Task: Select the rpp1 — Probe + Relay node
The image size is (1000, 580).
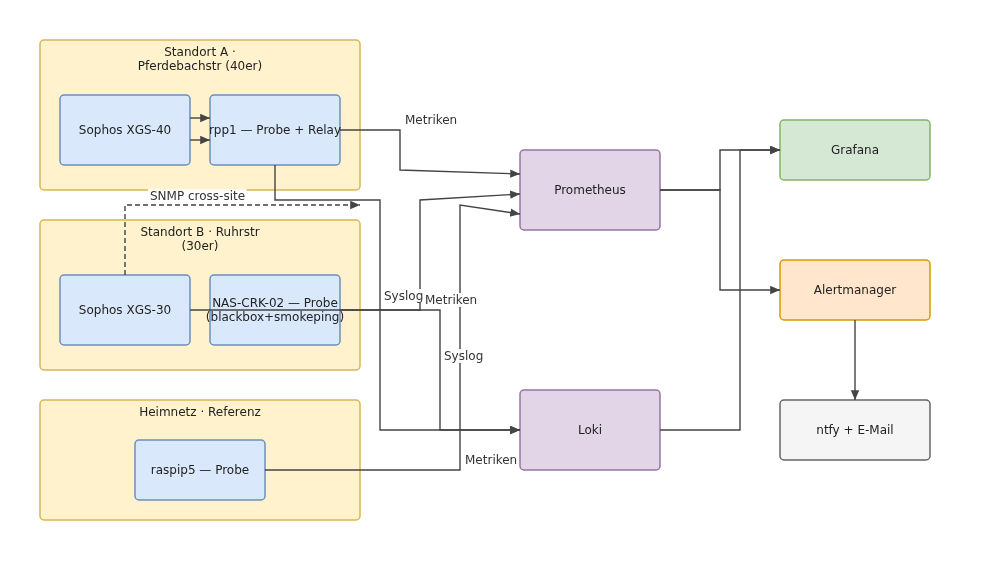Action: click(275, 130)
